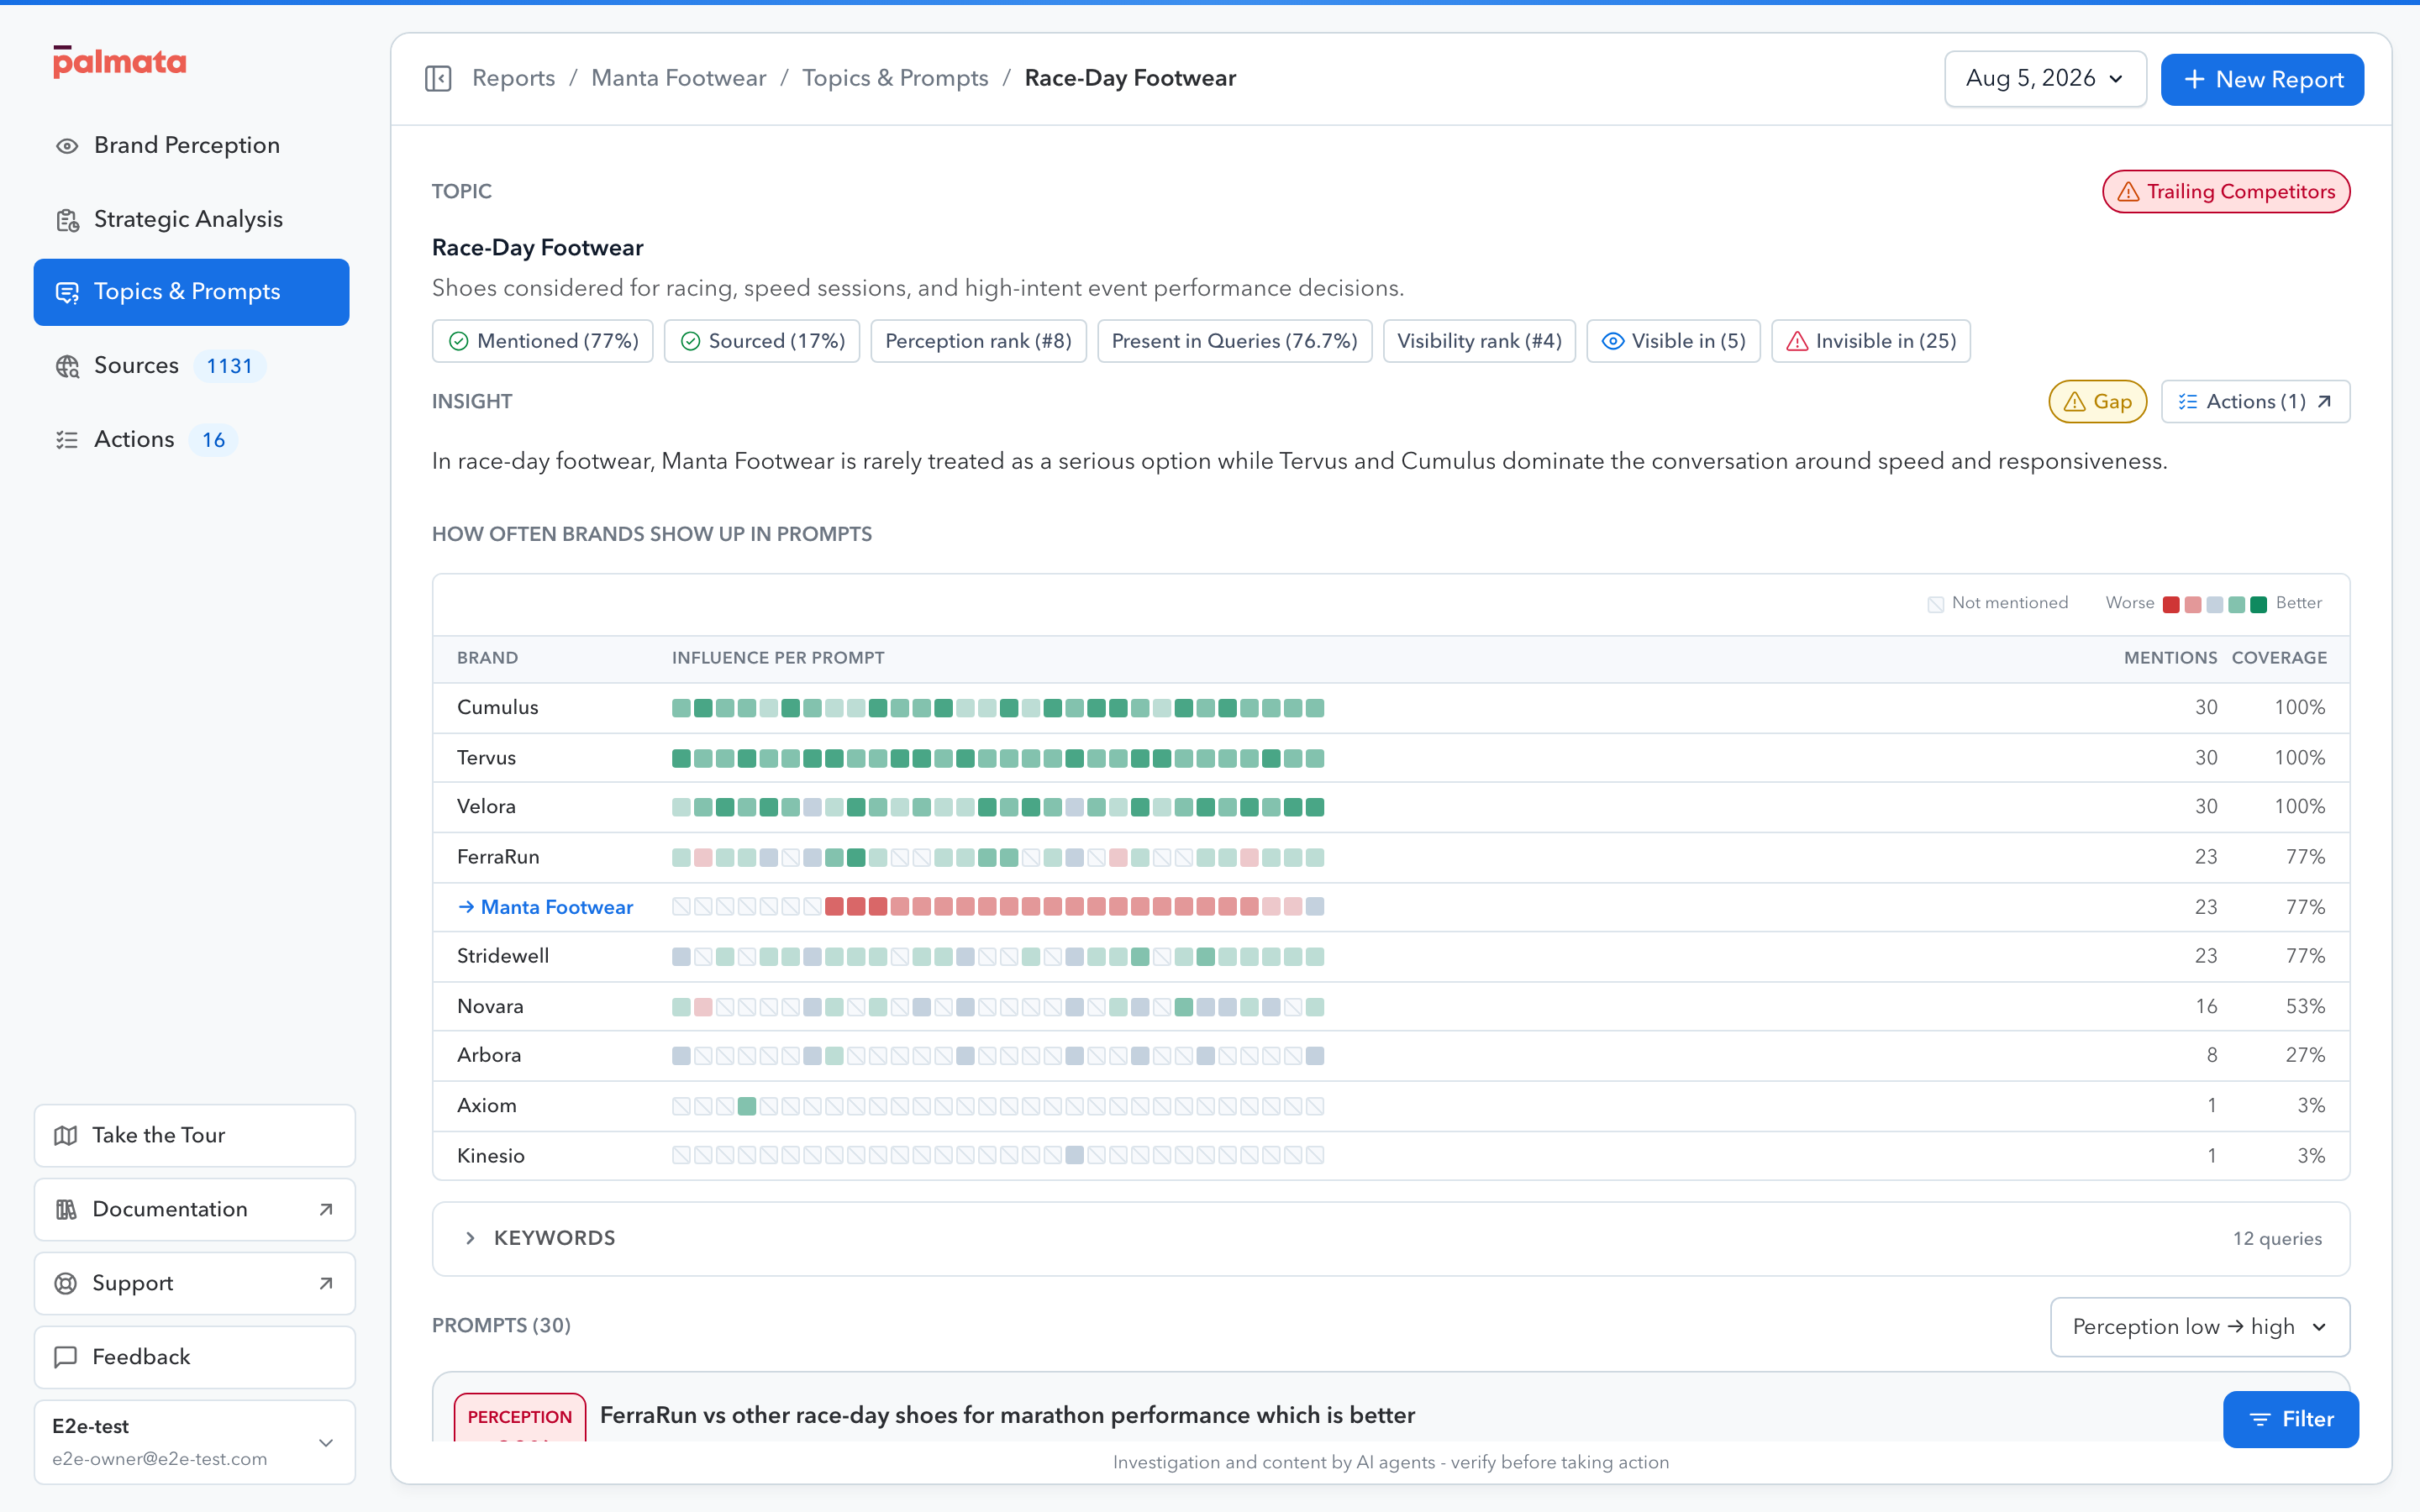The width and height of the screenshot is (2420, 1512).
Task: Click the Present in Queries (76.7%) chip
Action: point(1234,342)
